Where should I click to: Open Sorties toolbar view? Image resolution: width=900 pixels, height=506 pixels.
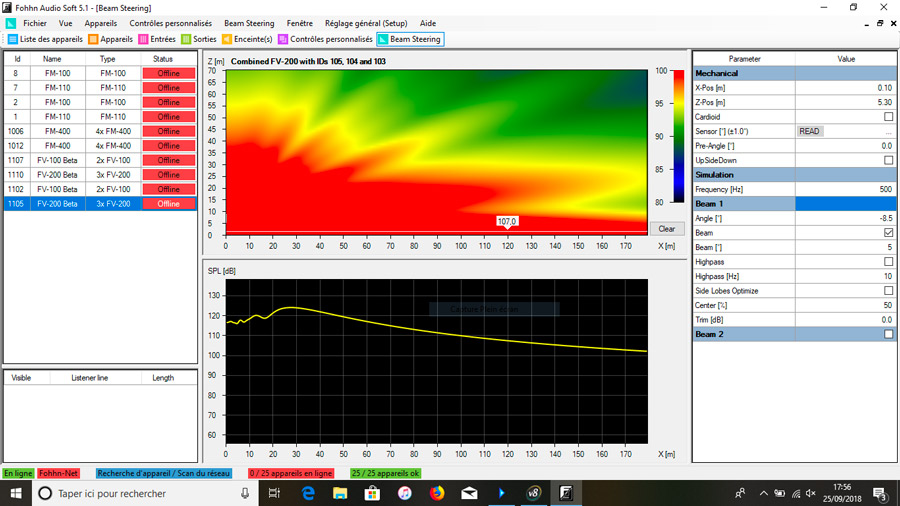199,39
